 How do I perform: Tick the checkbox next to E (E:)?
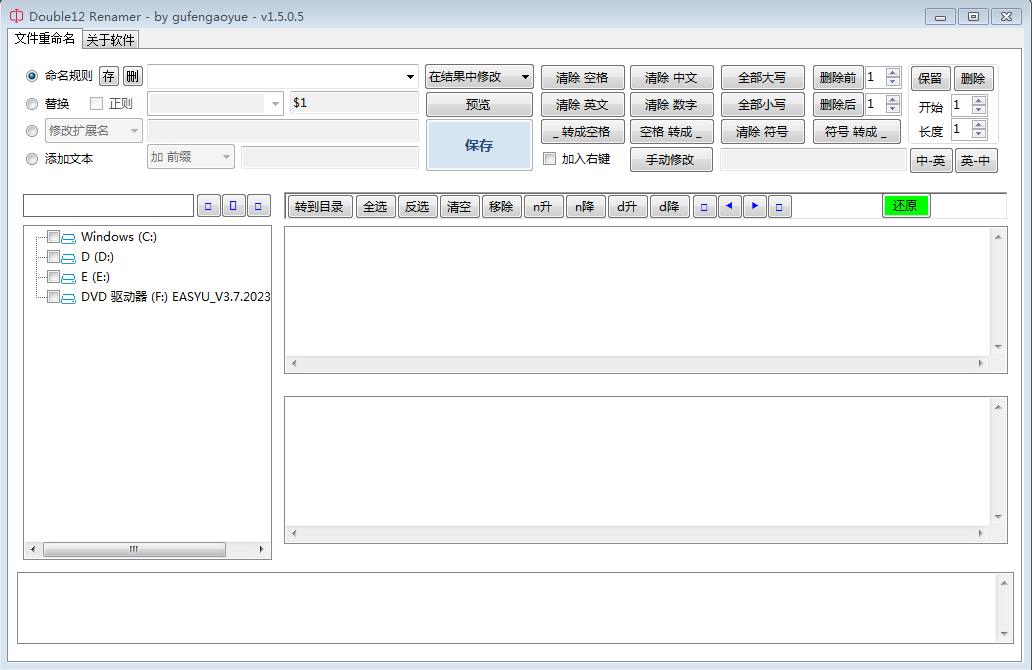(53, 277)
